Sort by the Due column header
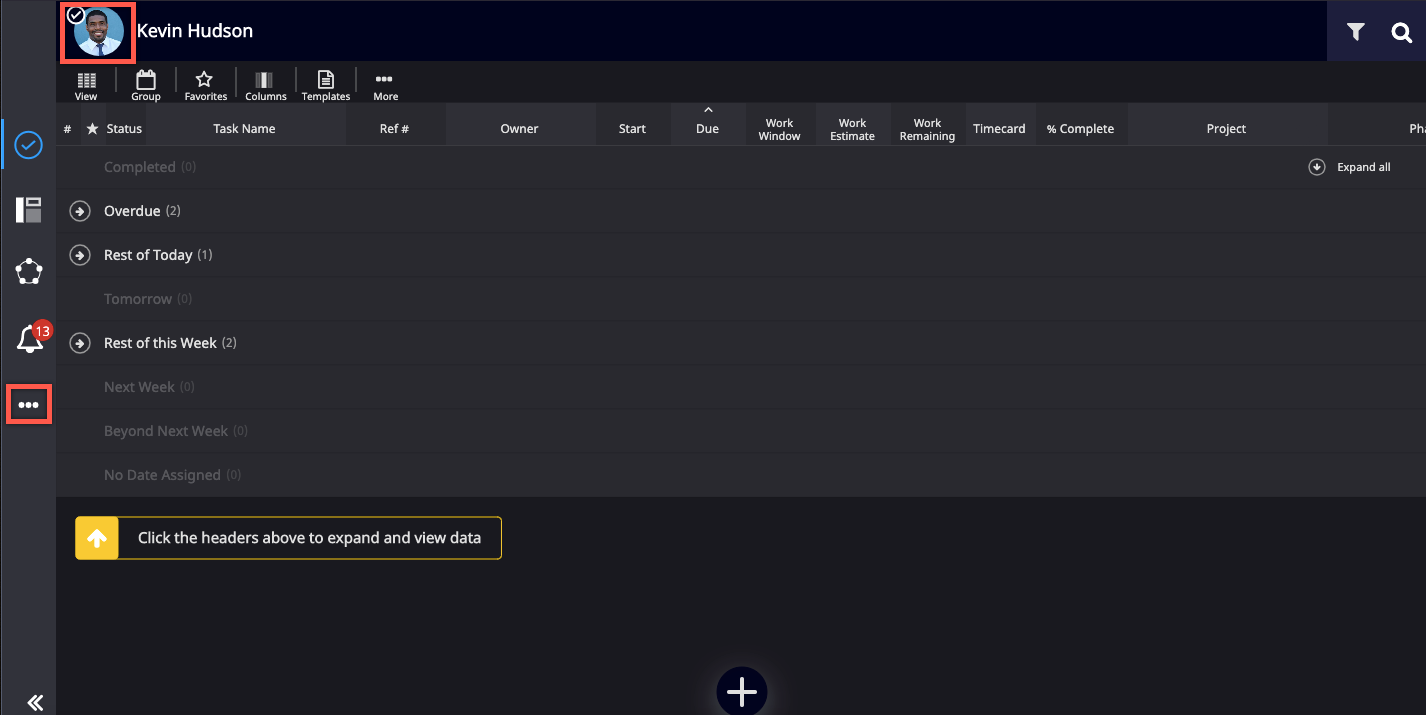Image resolution: width=1426 pixels, height=715 pixels. 707,128
